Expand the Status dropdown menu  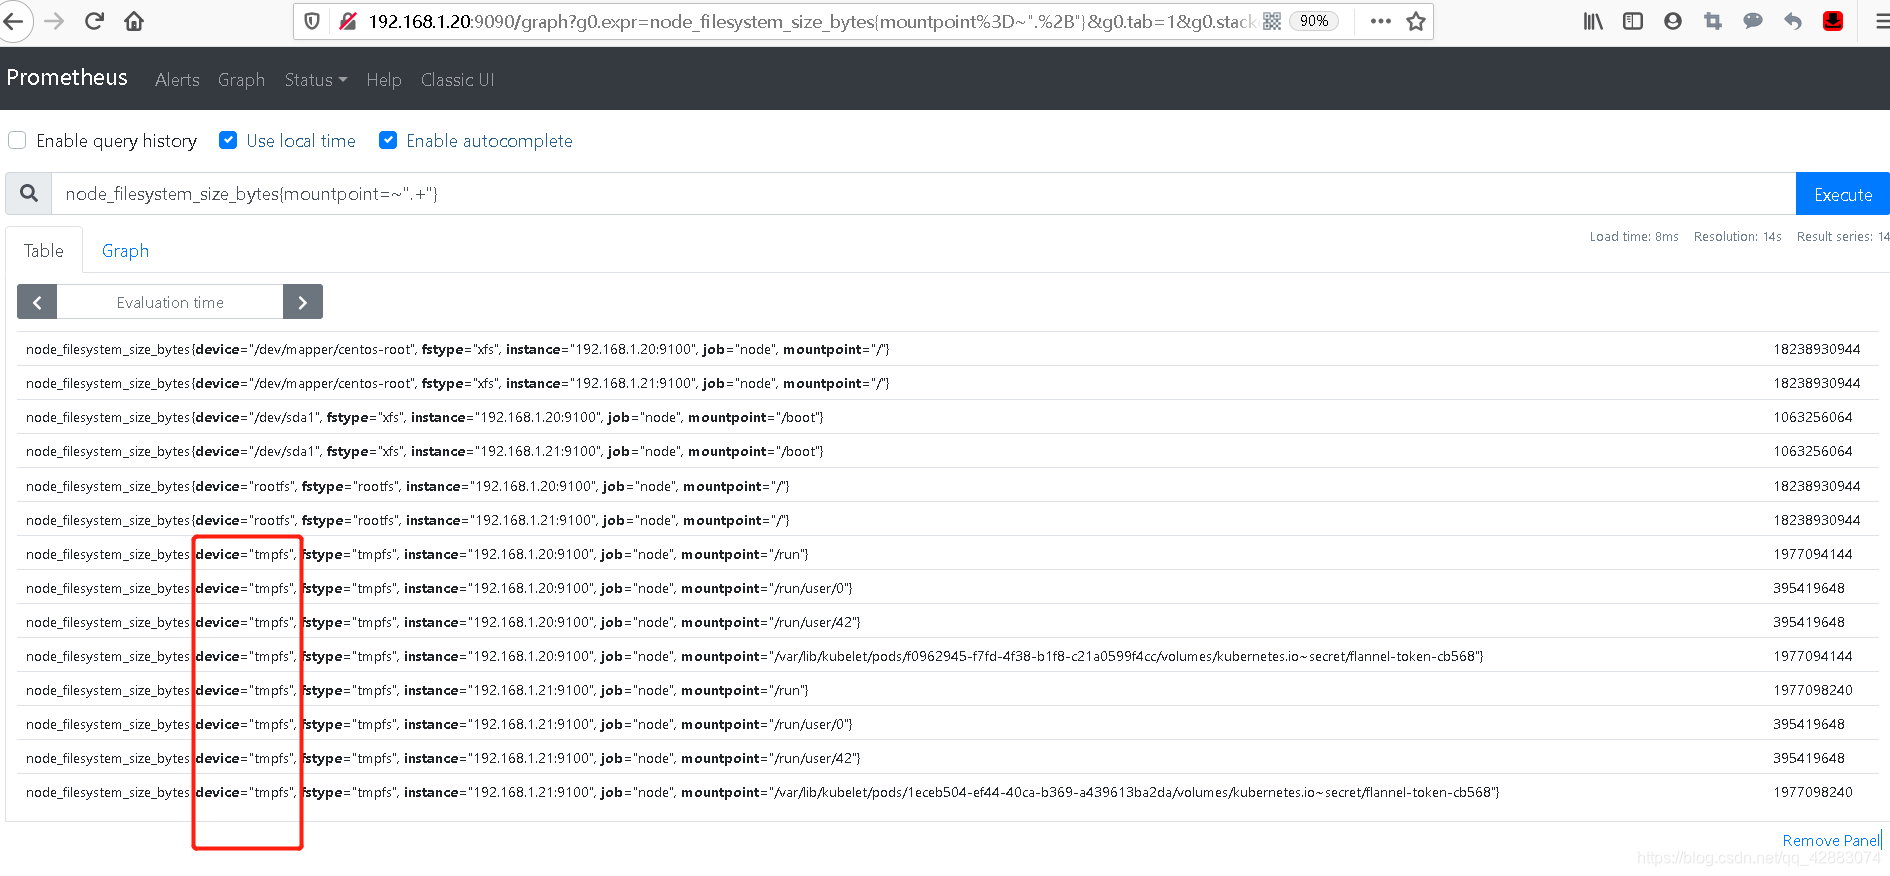(x=316, y=80)
